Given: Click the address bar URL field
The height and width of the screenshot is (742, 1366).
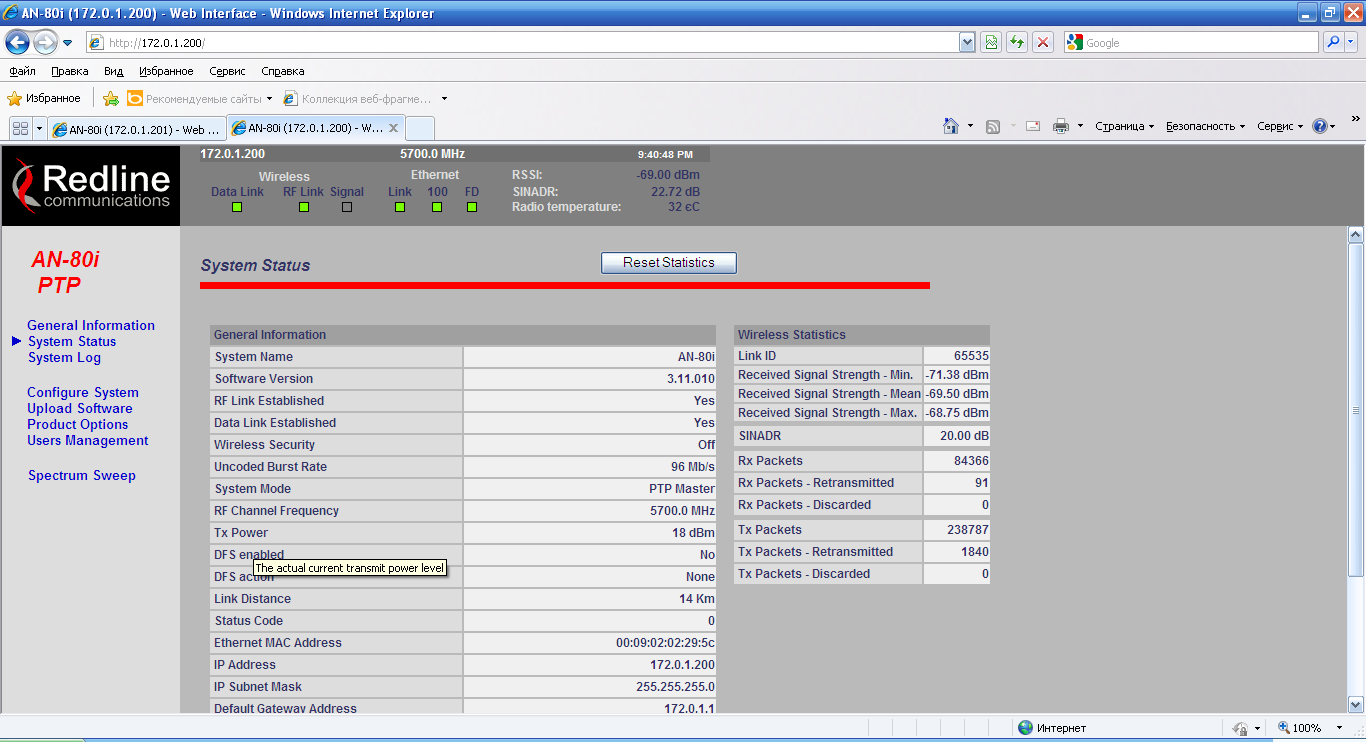Looking at the screenshot, I should pyautogui.click(x=522, y=43).
